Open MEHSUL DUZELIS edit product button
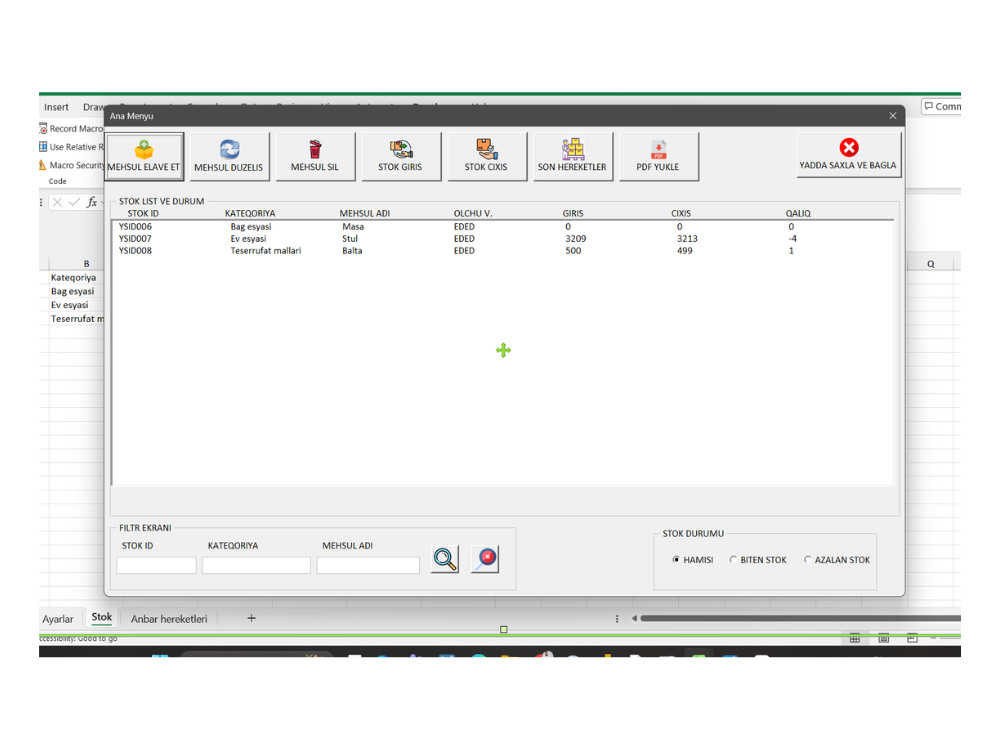The width and height of the screenshot is (1000, 750). pyautogui.click(x=229, y=156)
